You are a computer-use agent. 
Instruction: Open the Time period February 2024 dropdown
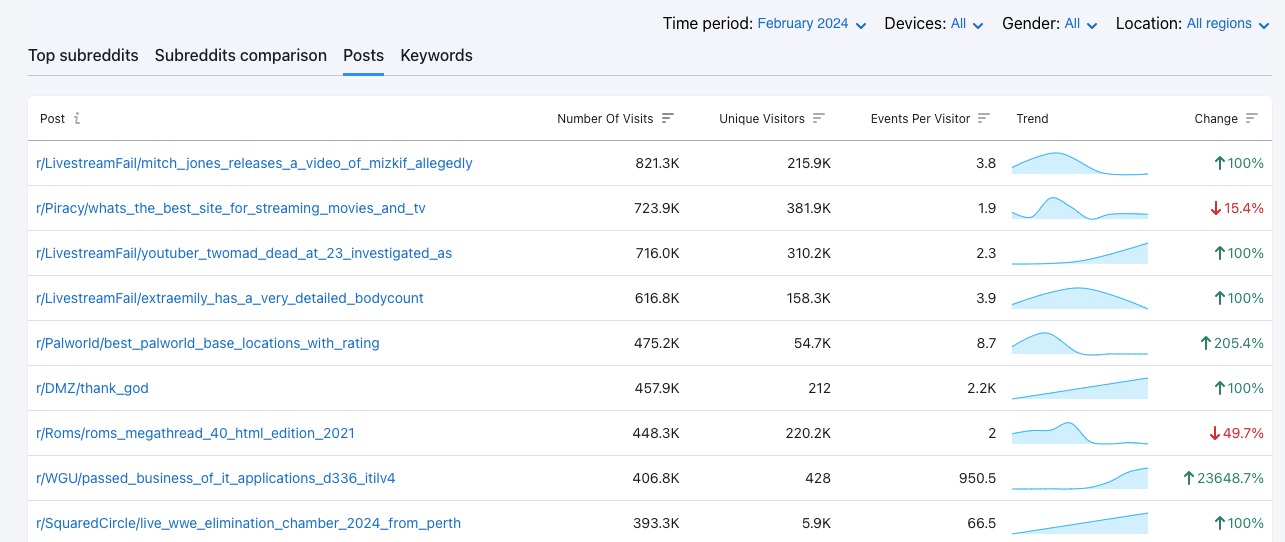811,24
